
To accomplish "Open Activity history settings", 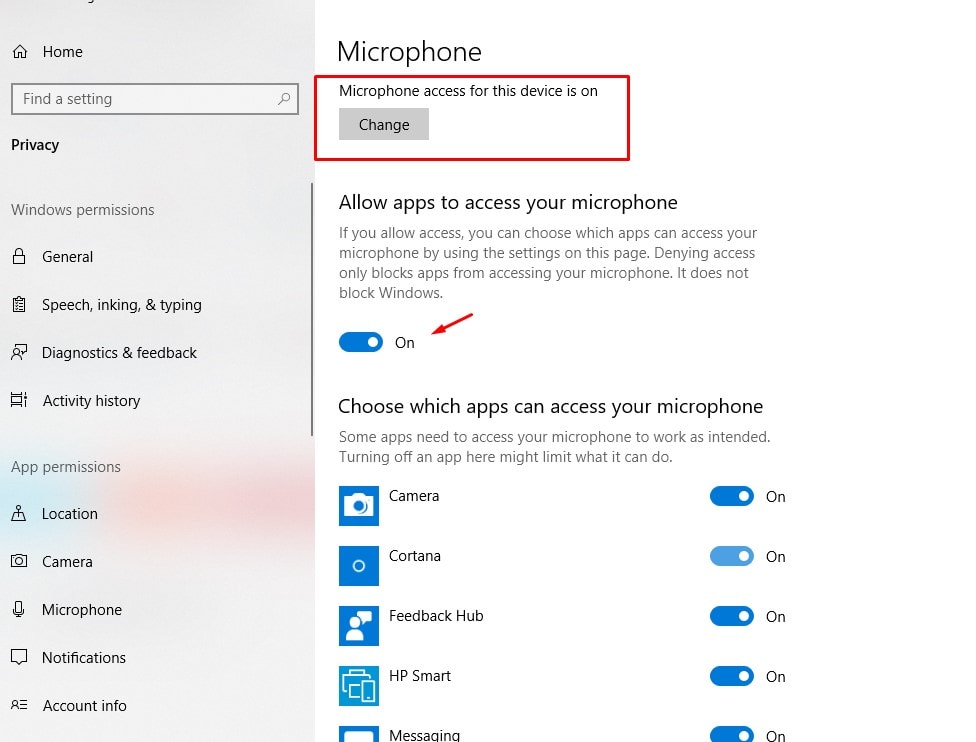I will point(91,401).
